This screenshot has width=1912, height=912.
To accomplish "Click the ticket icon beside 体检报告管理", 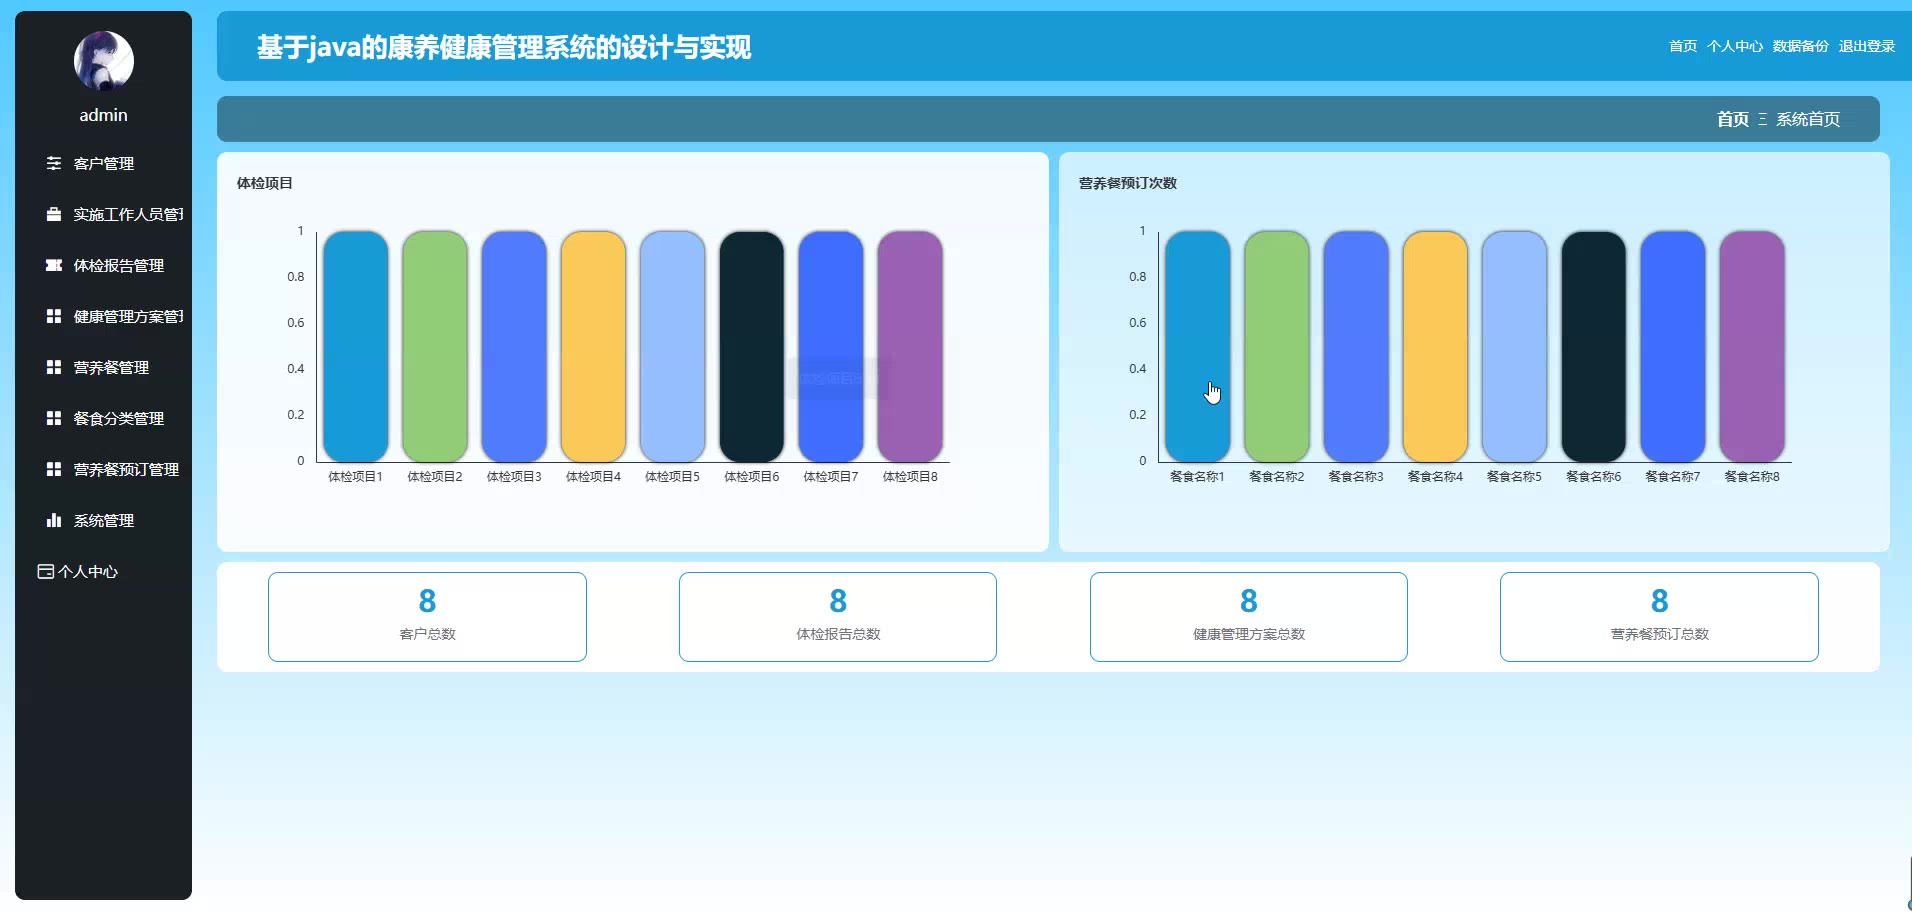I will click(54, 265).
